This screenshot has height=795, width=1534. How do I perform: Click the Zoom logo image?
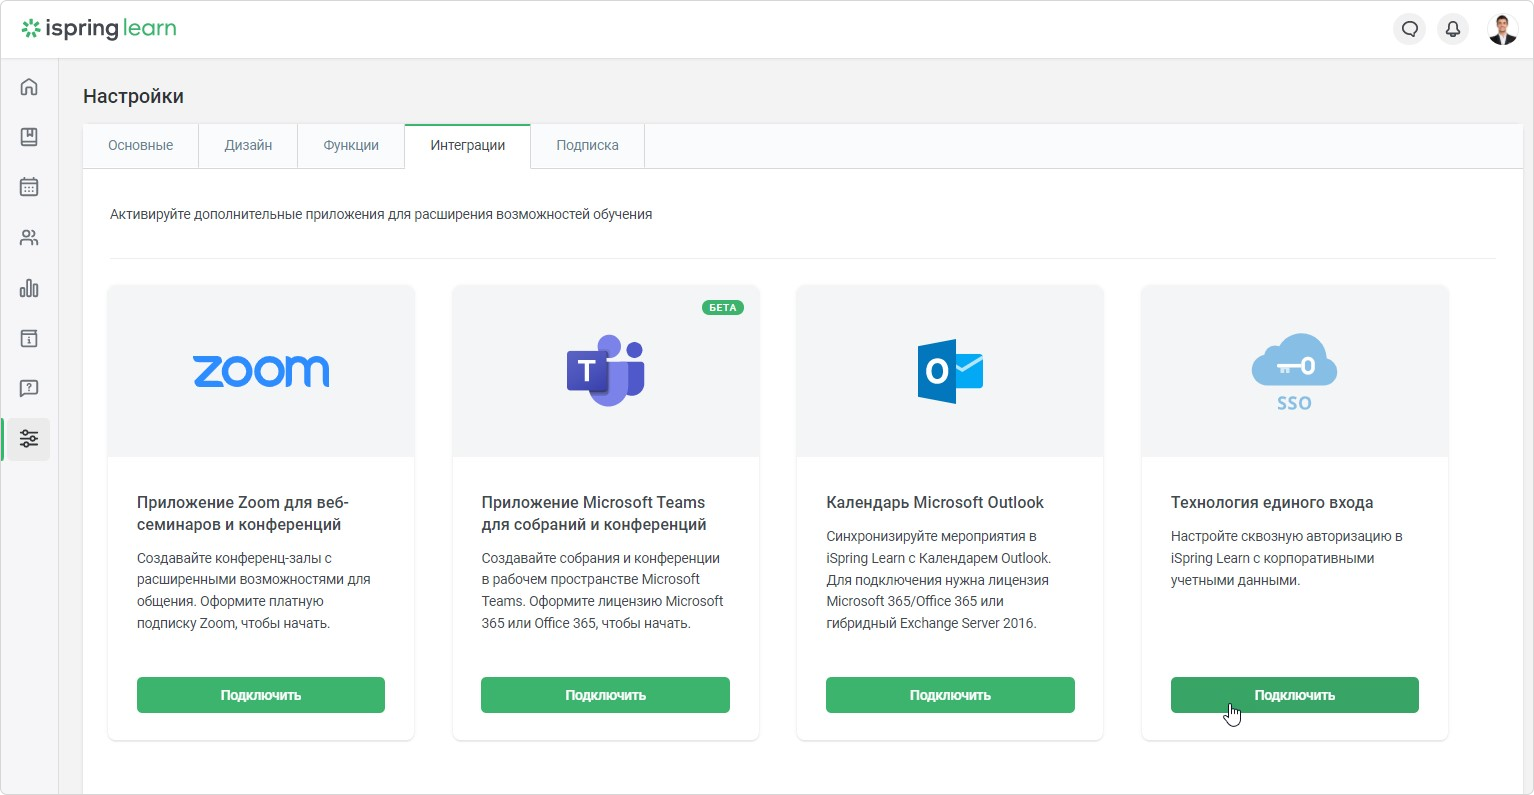coord(261,371)
